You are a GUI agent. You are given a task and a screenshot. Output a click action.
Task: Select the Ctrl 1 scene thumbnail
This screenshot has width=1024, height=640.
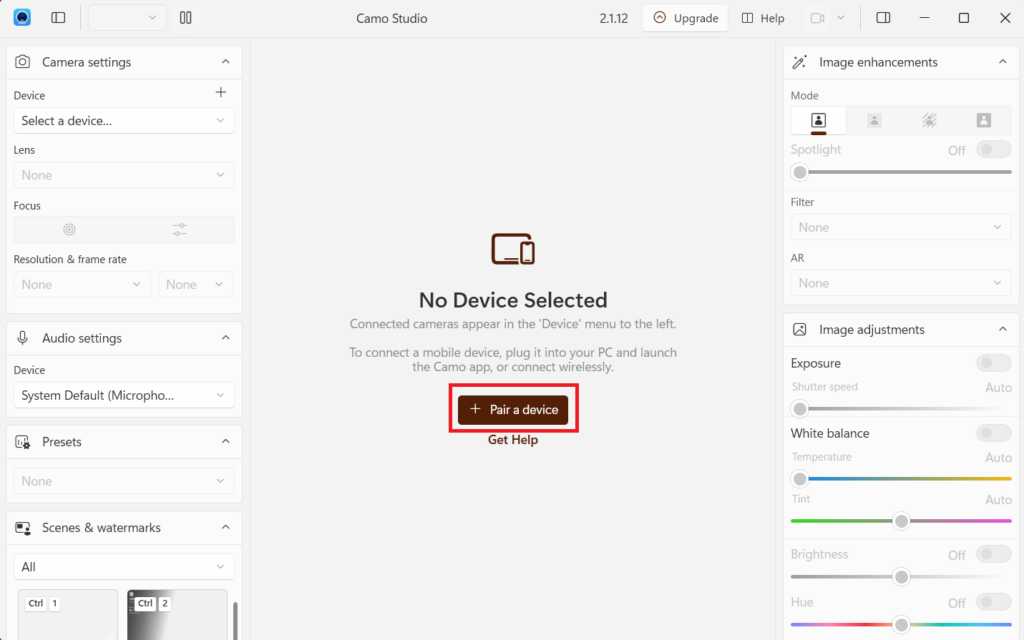[68, 615]
